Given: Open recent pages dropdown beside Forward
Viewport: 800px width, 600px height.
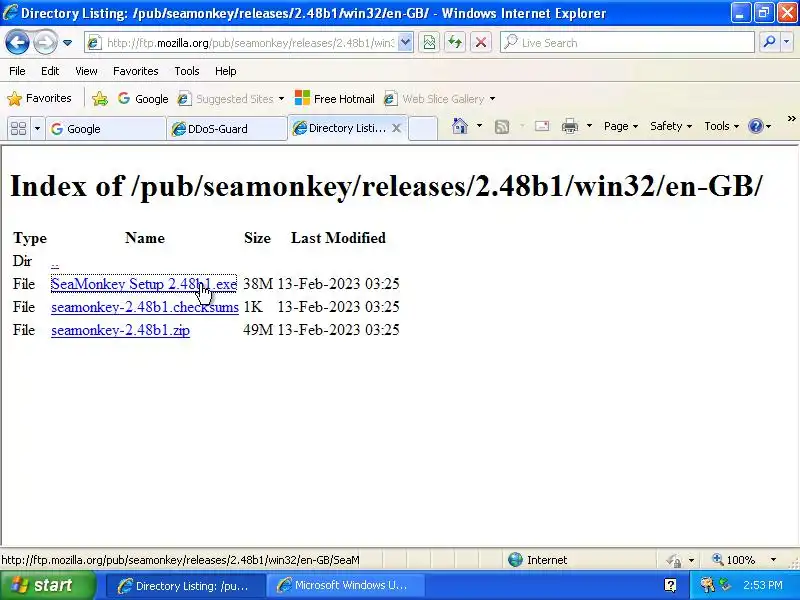Looking at the screenshot, I should coord(67,43).
